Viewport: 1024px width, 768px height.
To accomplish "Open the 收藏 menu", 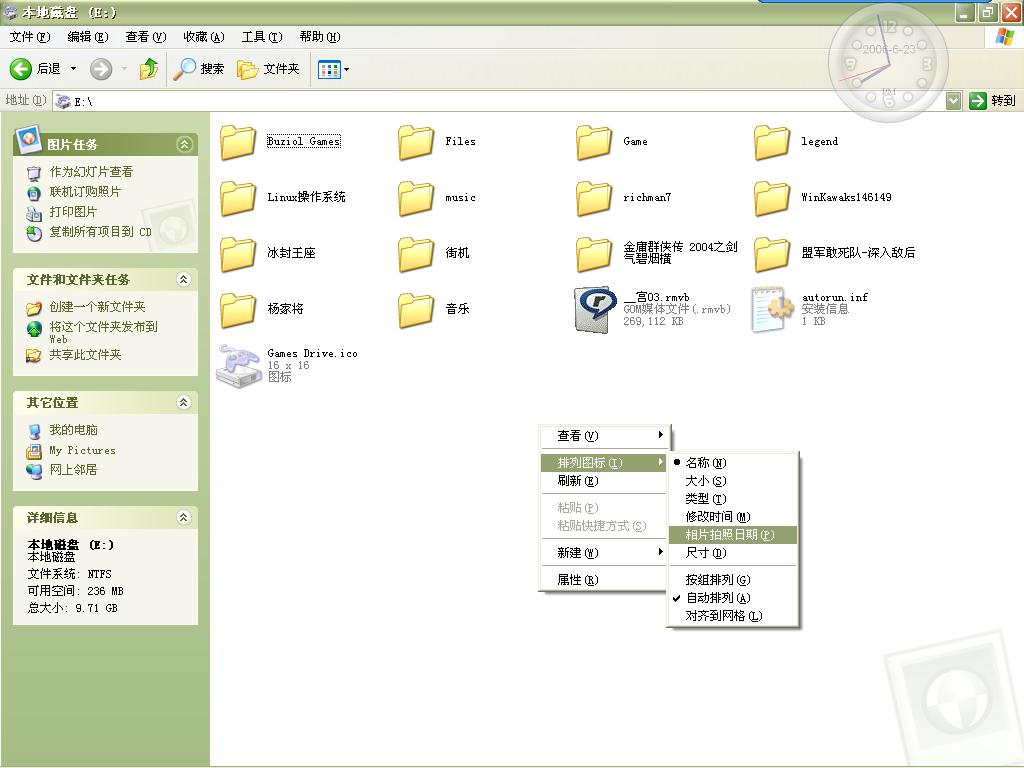I will [204, 37].
